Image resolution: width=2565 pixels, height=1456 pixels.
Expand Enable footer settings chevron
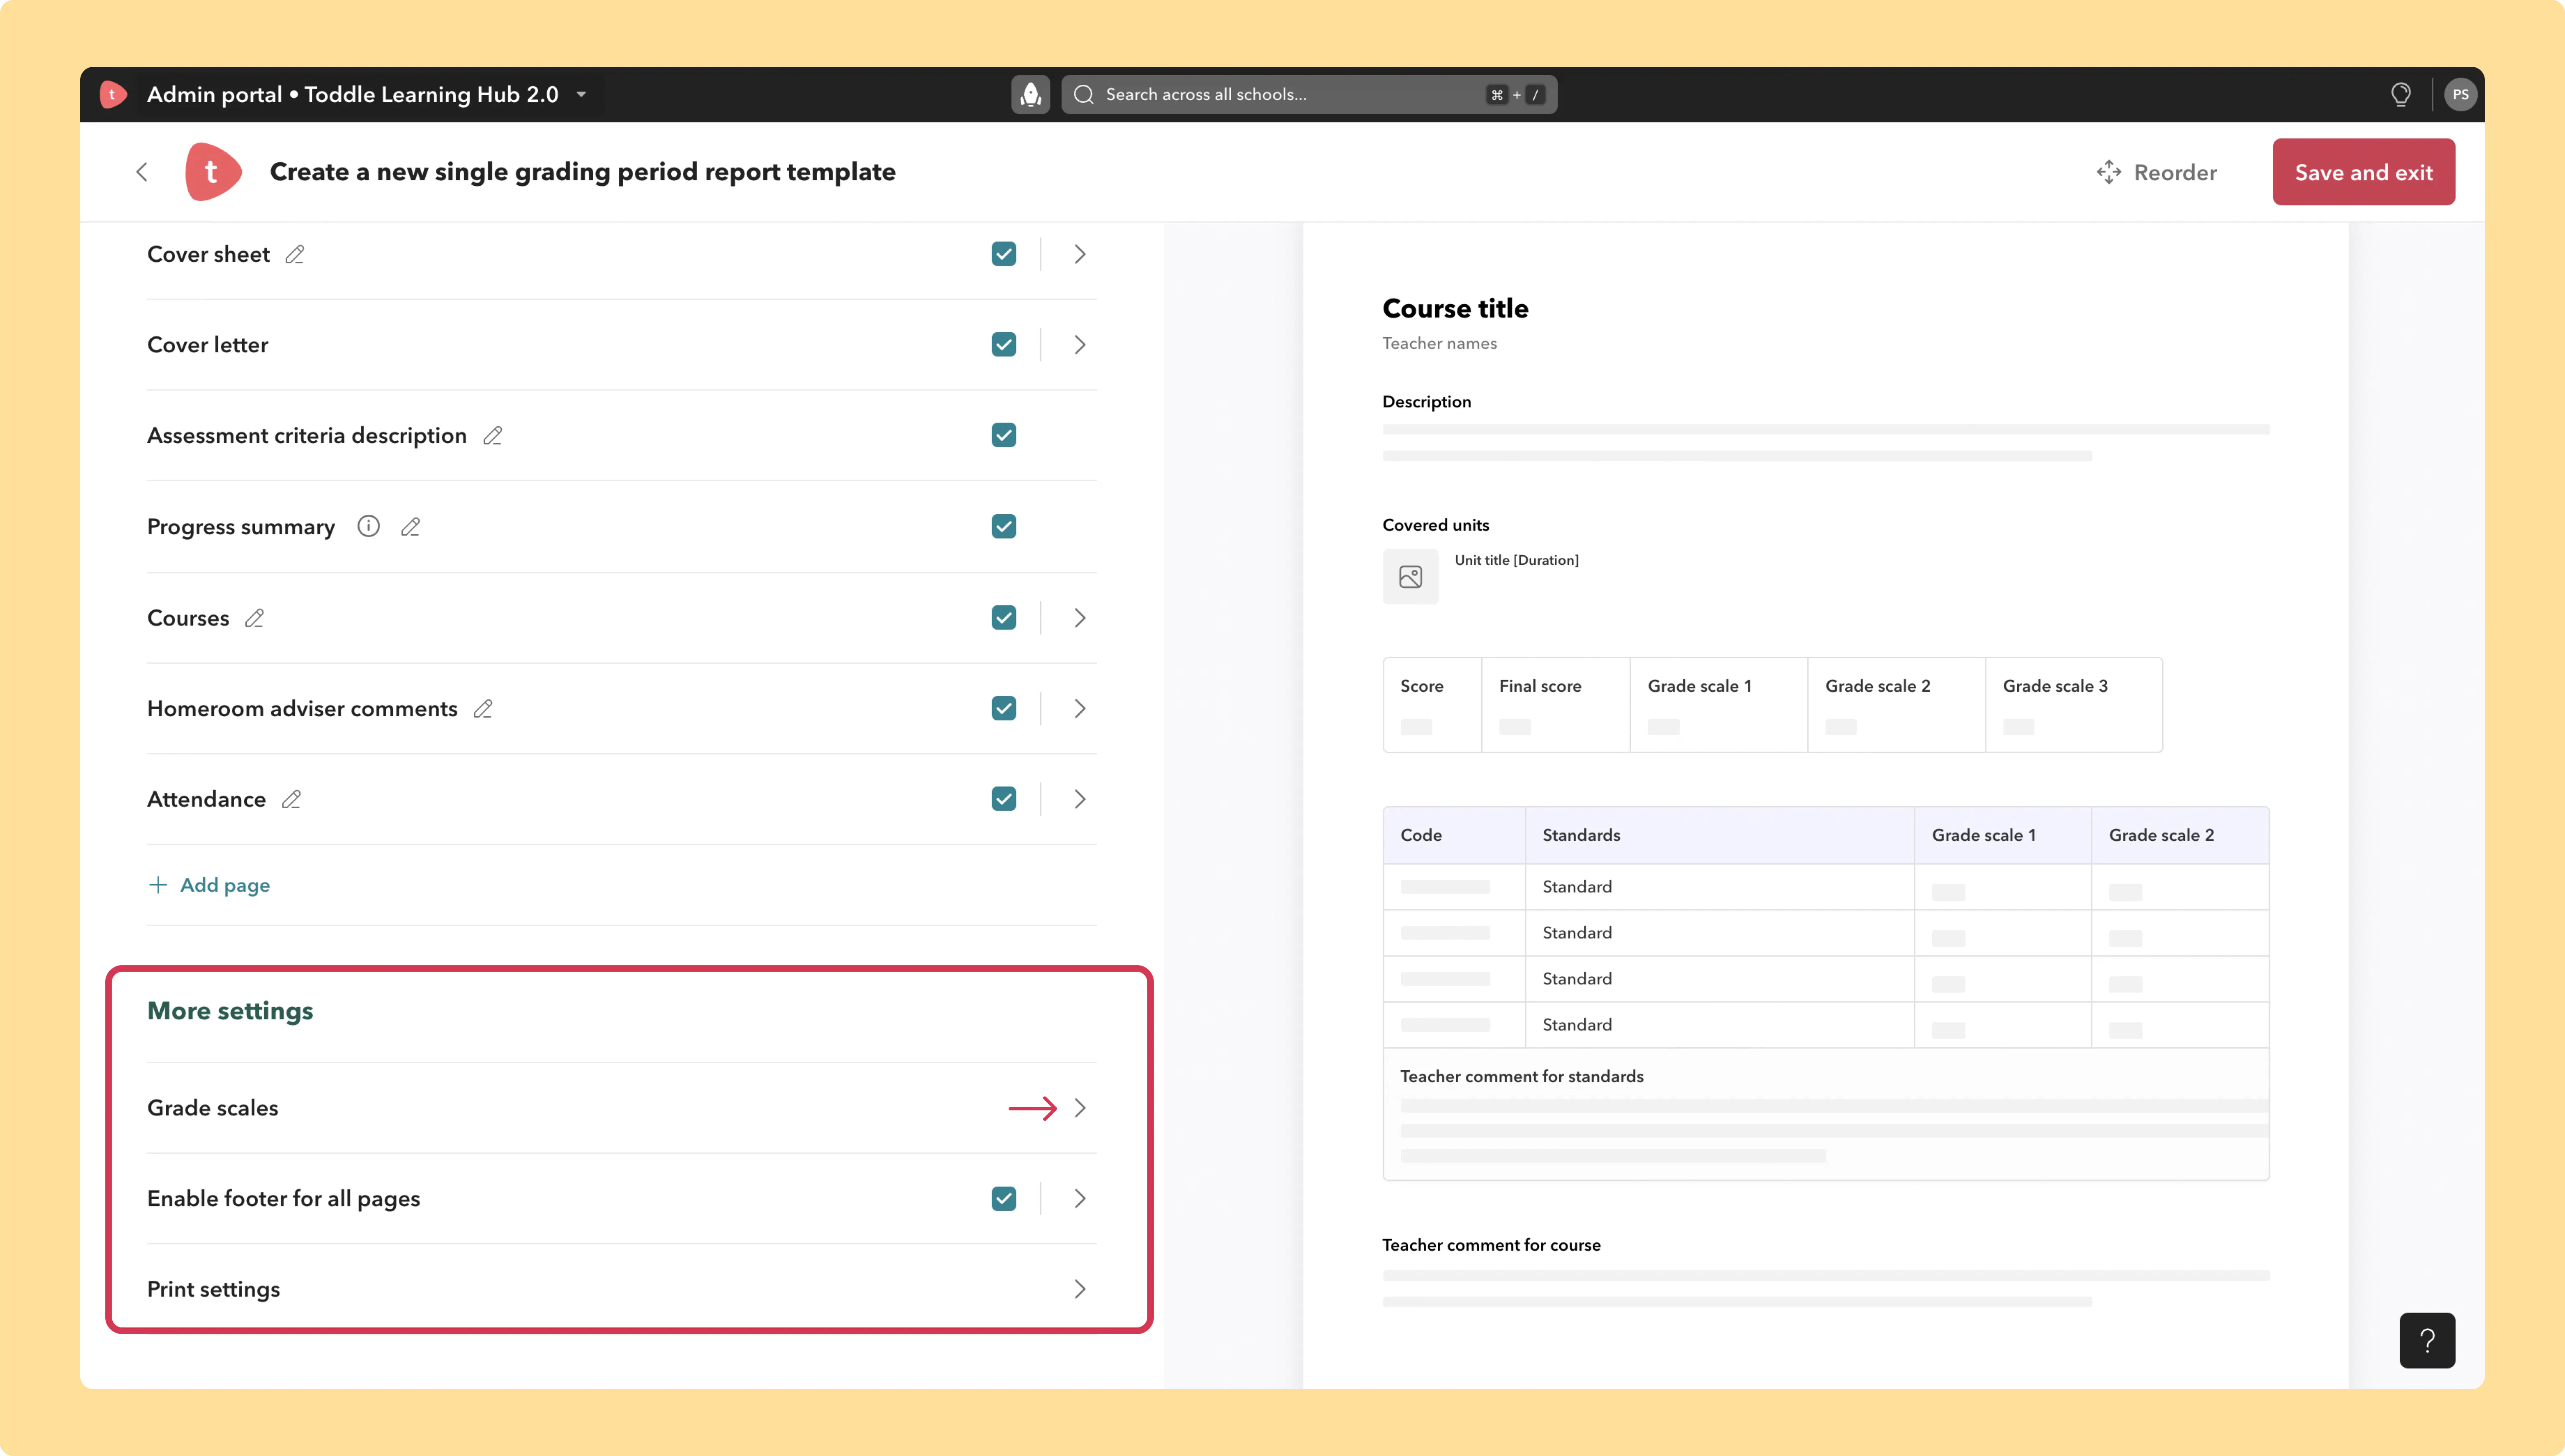[1080, 1198]
